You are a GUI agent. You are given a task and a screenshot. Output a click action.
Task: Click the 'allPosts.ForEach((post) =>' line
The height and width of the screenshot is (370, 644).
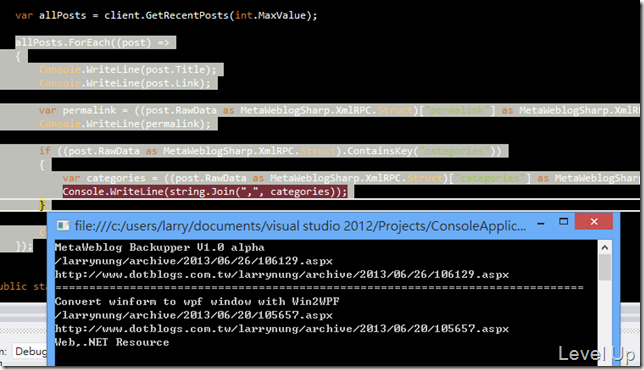(92, 43)
